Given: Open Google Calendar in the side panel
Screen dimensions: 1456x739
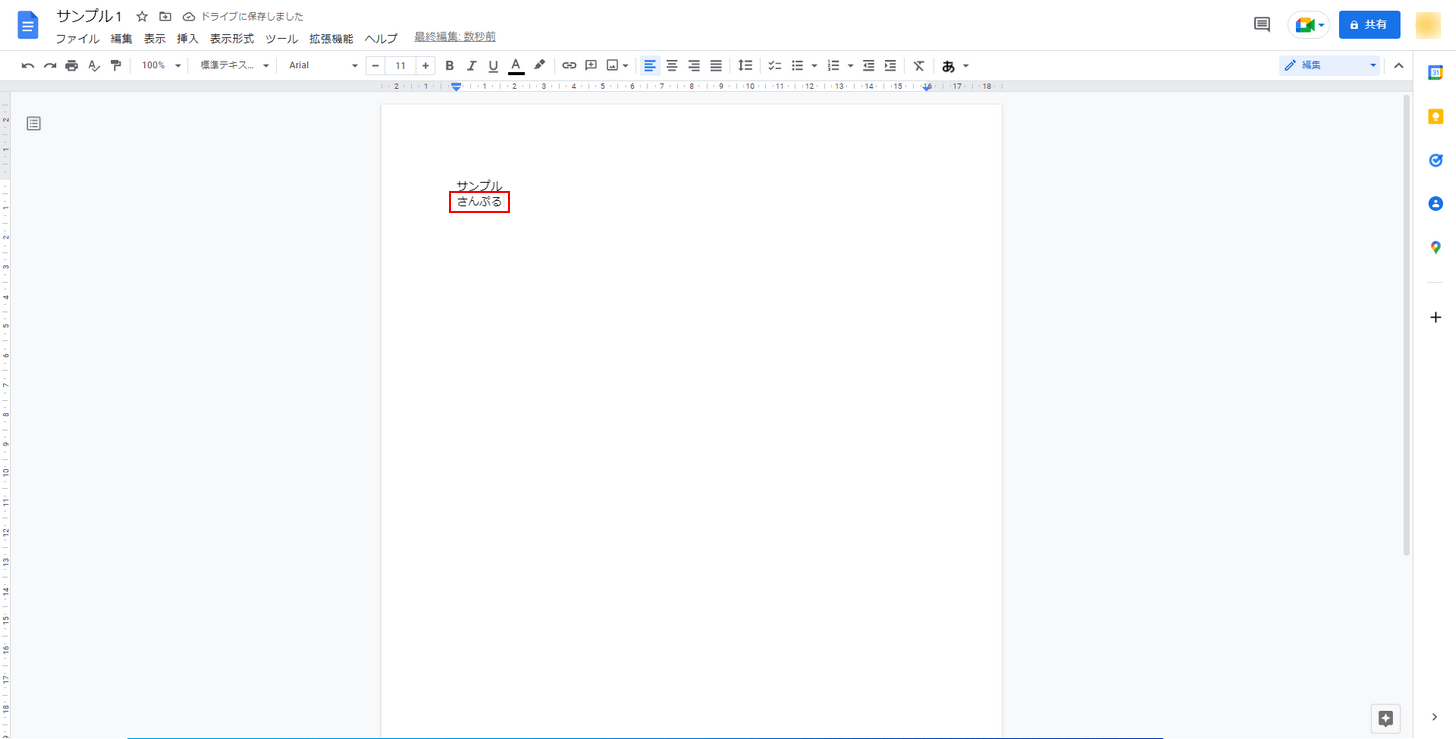Looking at the screenshot, I should tap(1435, 72).
